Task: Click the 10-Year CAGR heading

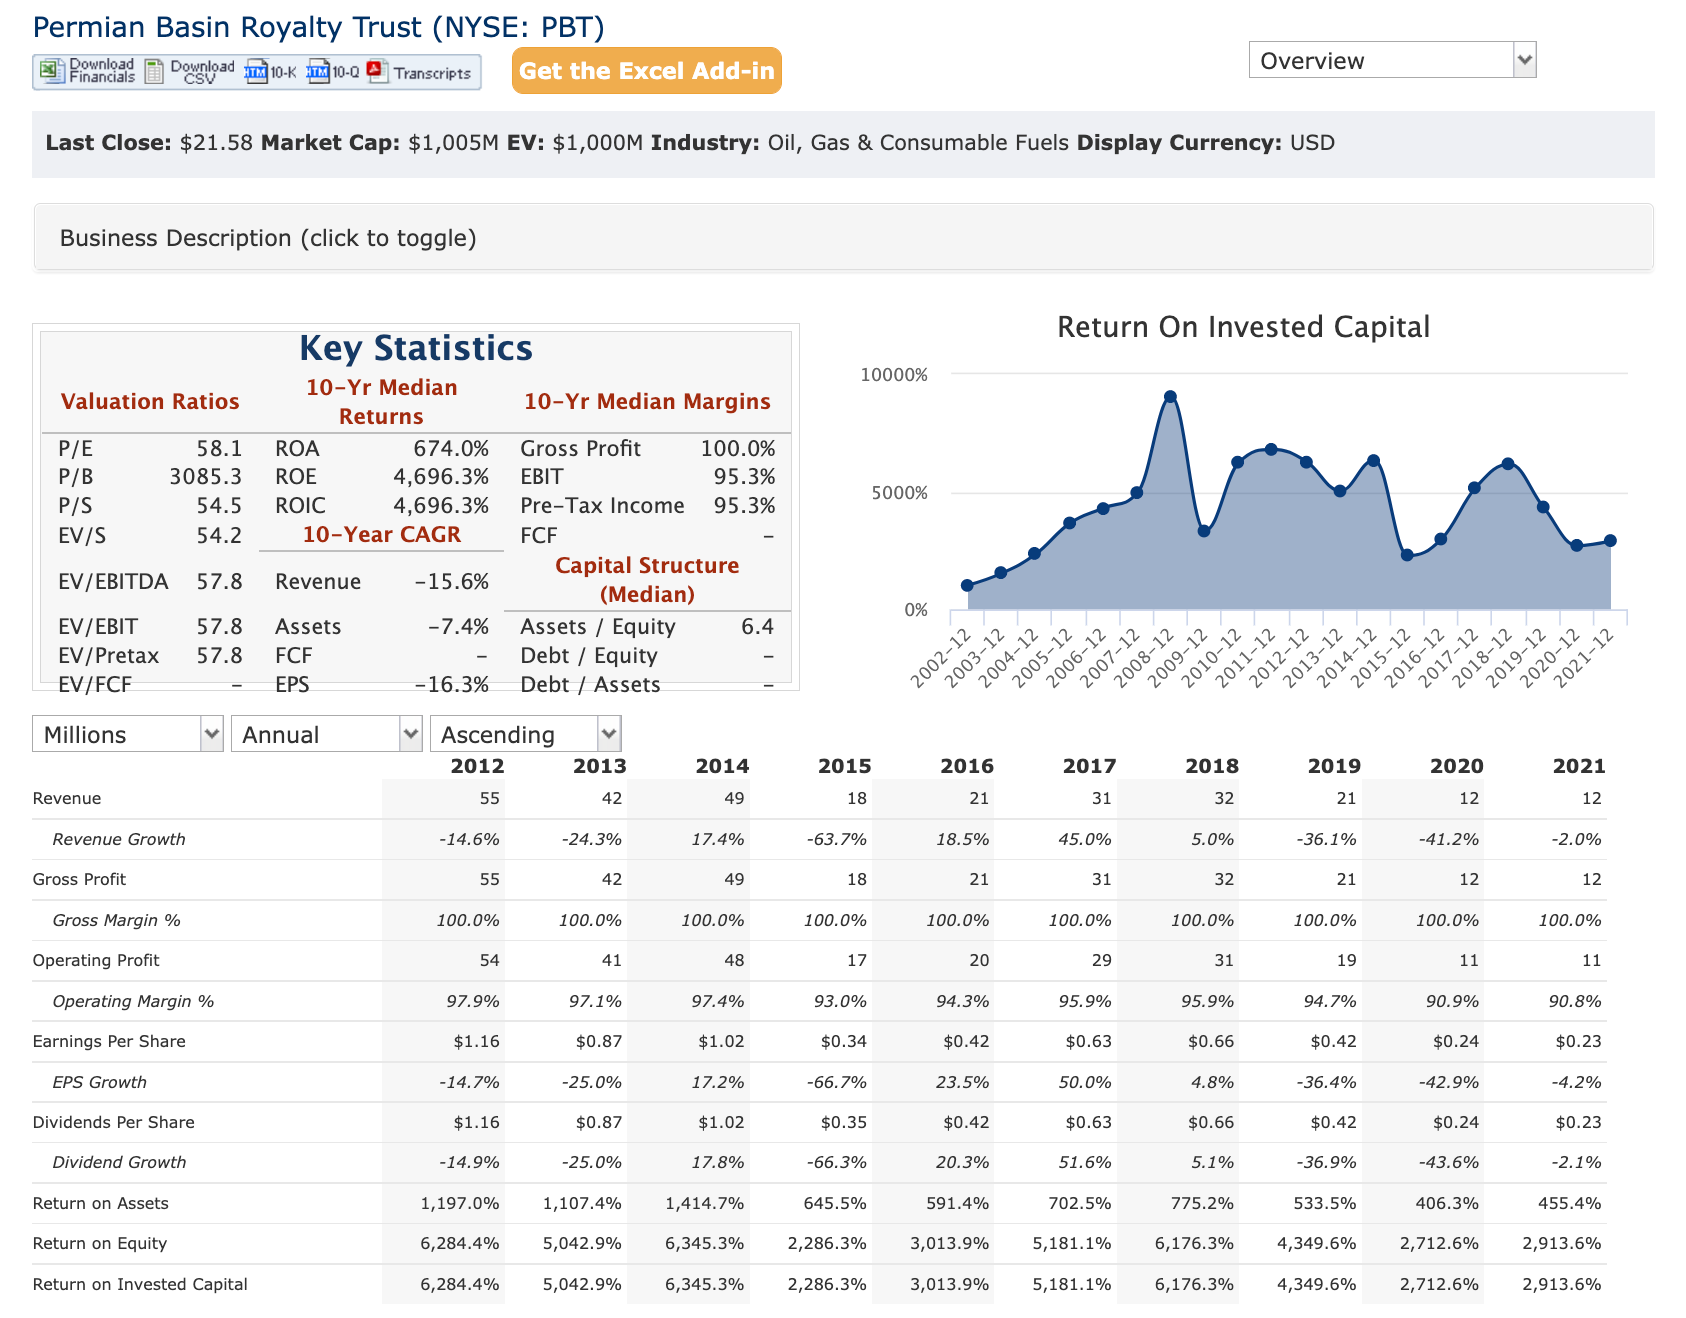Action: click(382, 535)
